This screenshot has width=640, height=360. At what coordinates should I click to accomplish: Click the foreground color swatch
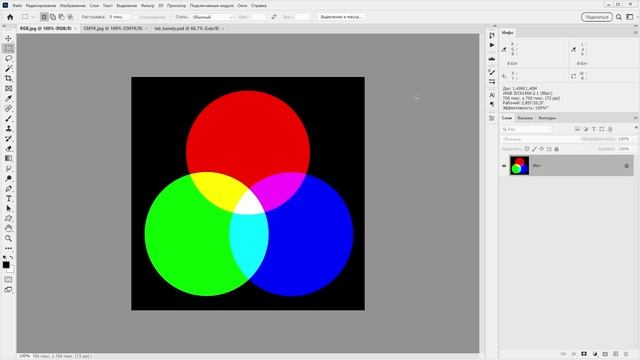(x=6, y=265)
